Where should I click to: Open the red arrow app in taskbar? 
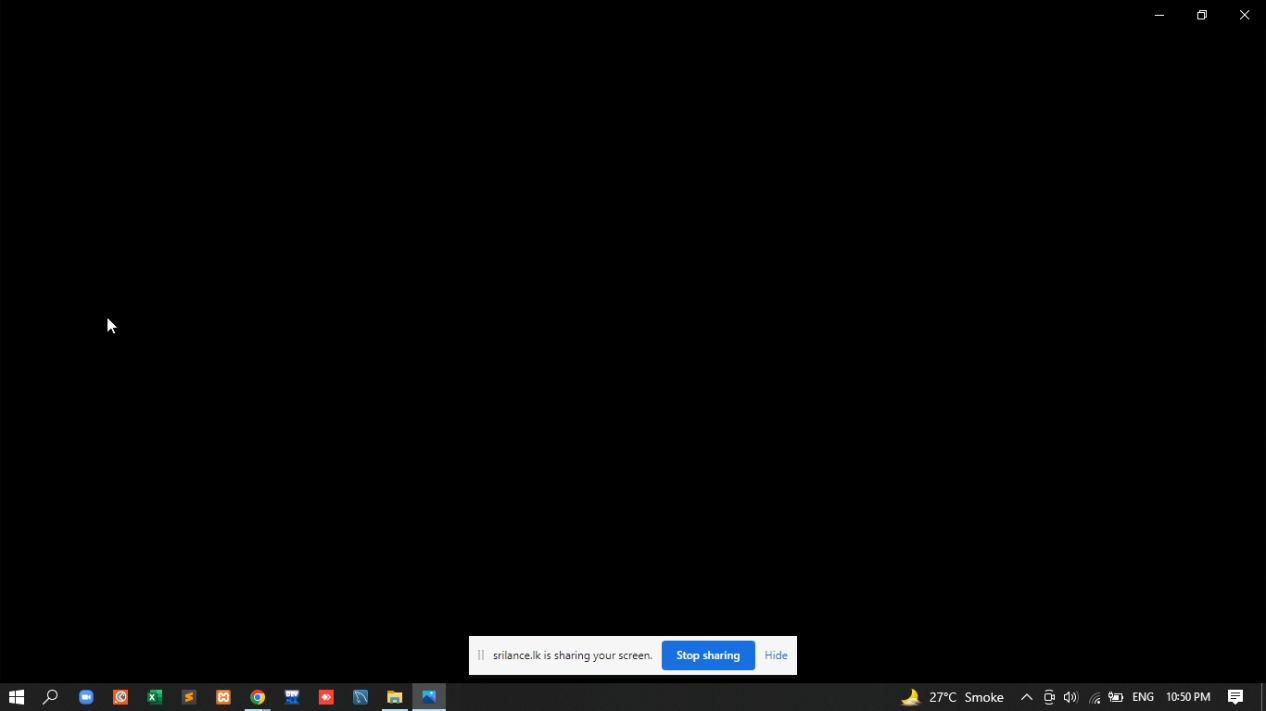[x=326, y=697]
